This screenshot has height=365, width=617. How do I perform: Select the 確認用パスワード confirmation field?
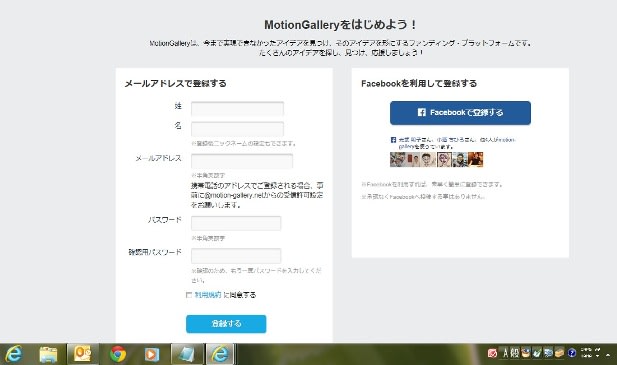click(x=236, y=255)
